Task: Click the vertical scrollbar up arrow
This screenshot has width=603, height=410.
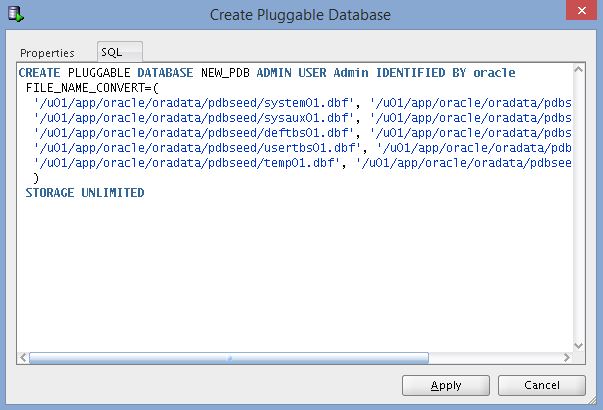Action: point(578,70)
